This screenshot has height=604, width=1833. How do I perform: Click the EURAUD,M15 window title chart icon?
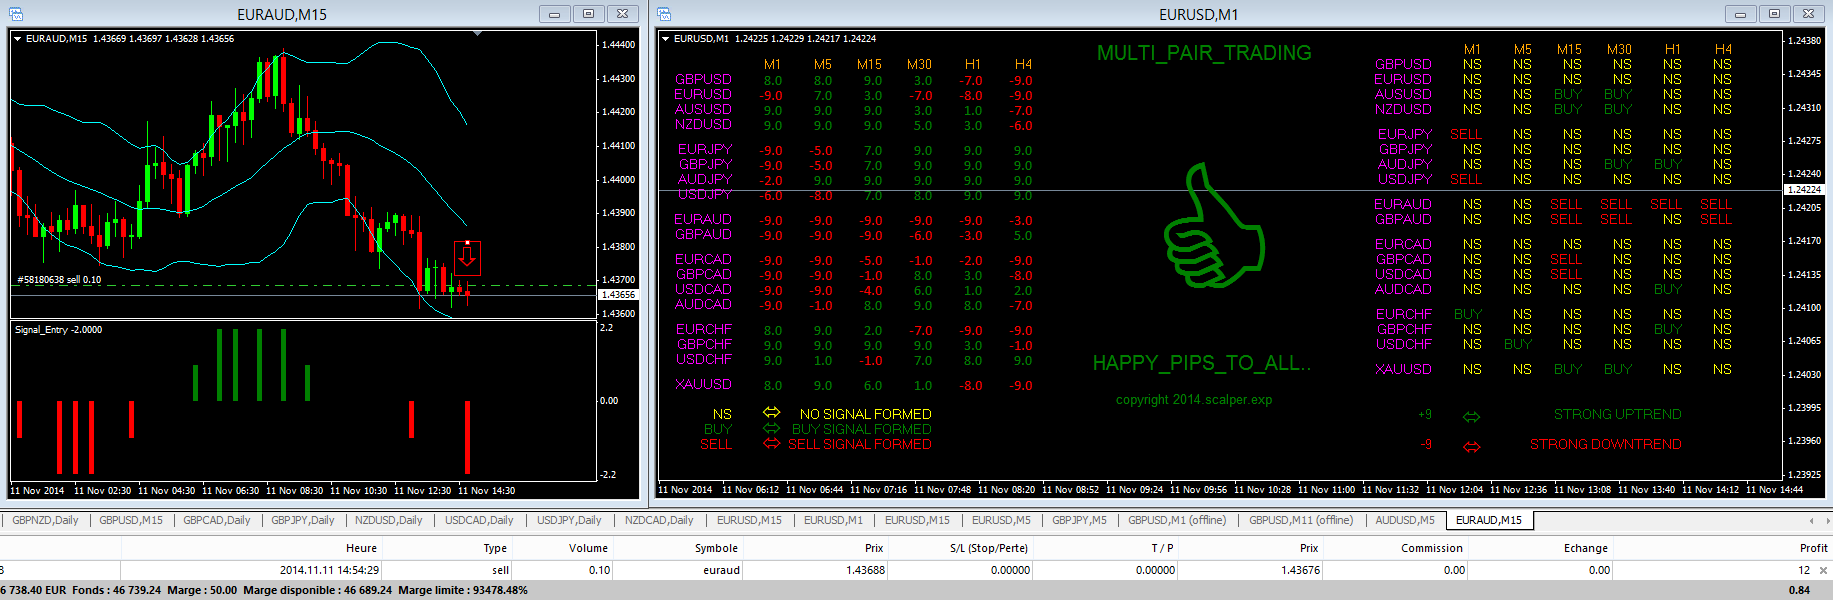tap(15, 14)
